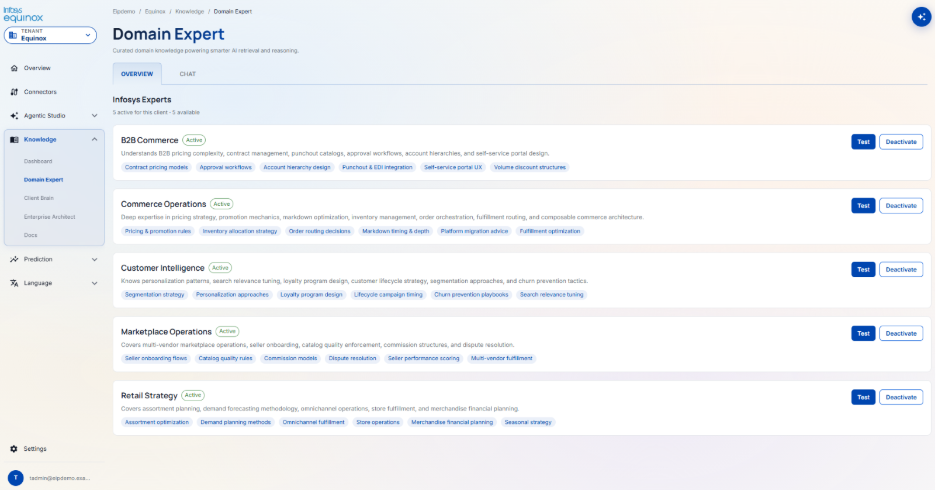The width and height of the screenshot is (936, 490).
Task: Click the Seasonal strategy tag
Action: click(528, 423)
